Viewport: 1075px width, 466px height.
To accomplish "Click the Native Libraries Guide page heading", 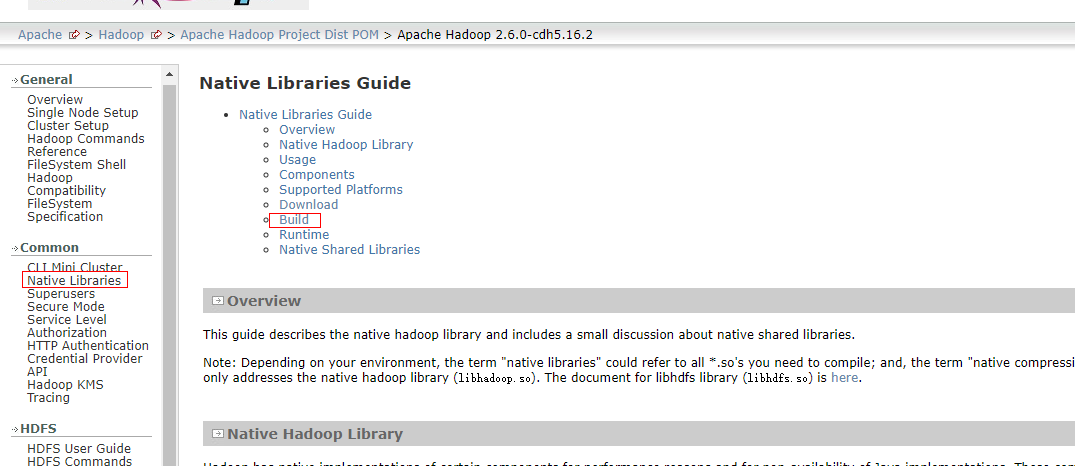I will (x=305, y=83).
